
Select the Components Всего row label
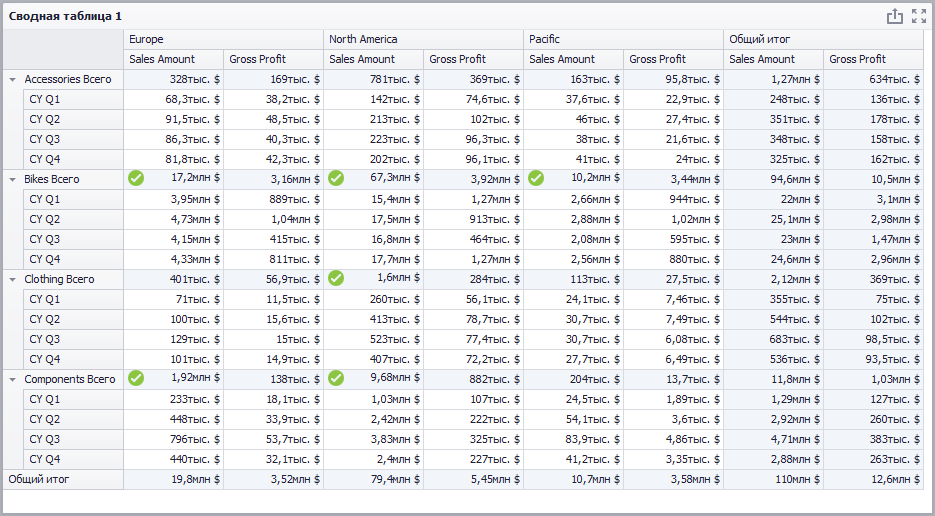point(70,379)
